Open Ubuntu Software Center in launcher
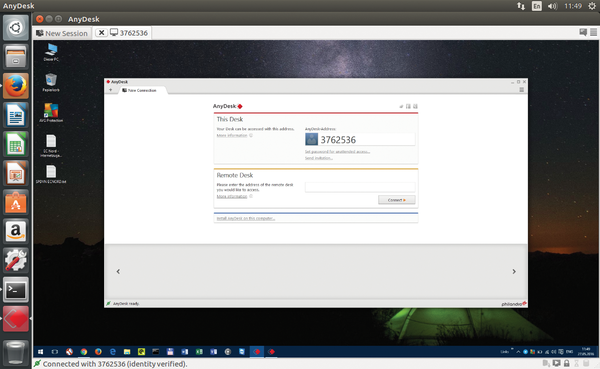Viewport: 600px width, 369px height. pos(16,202)
